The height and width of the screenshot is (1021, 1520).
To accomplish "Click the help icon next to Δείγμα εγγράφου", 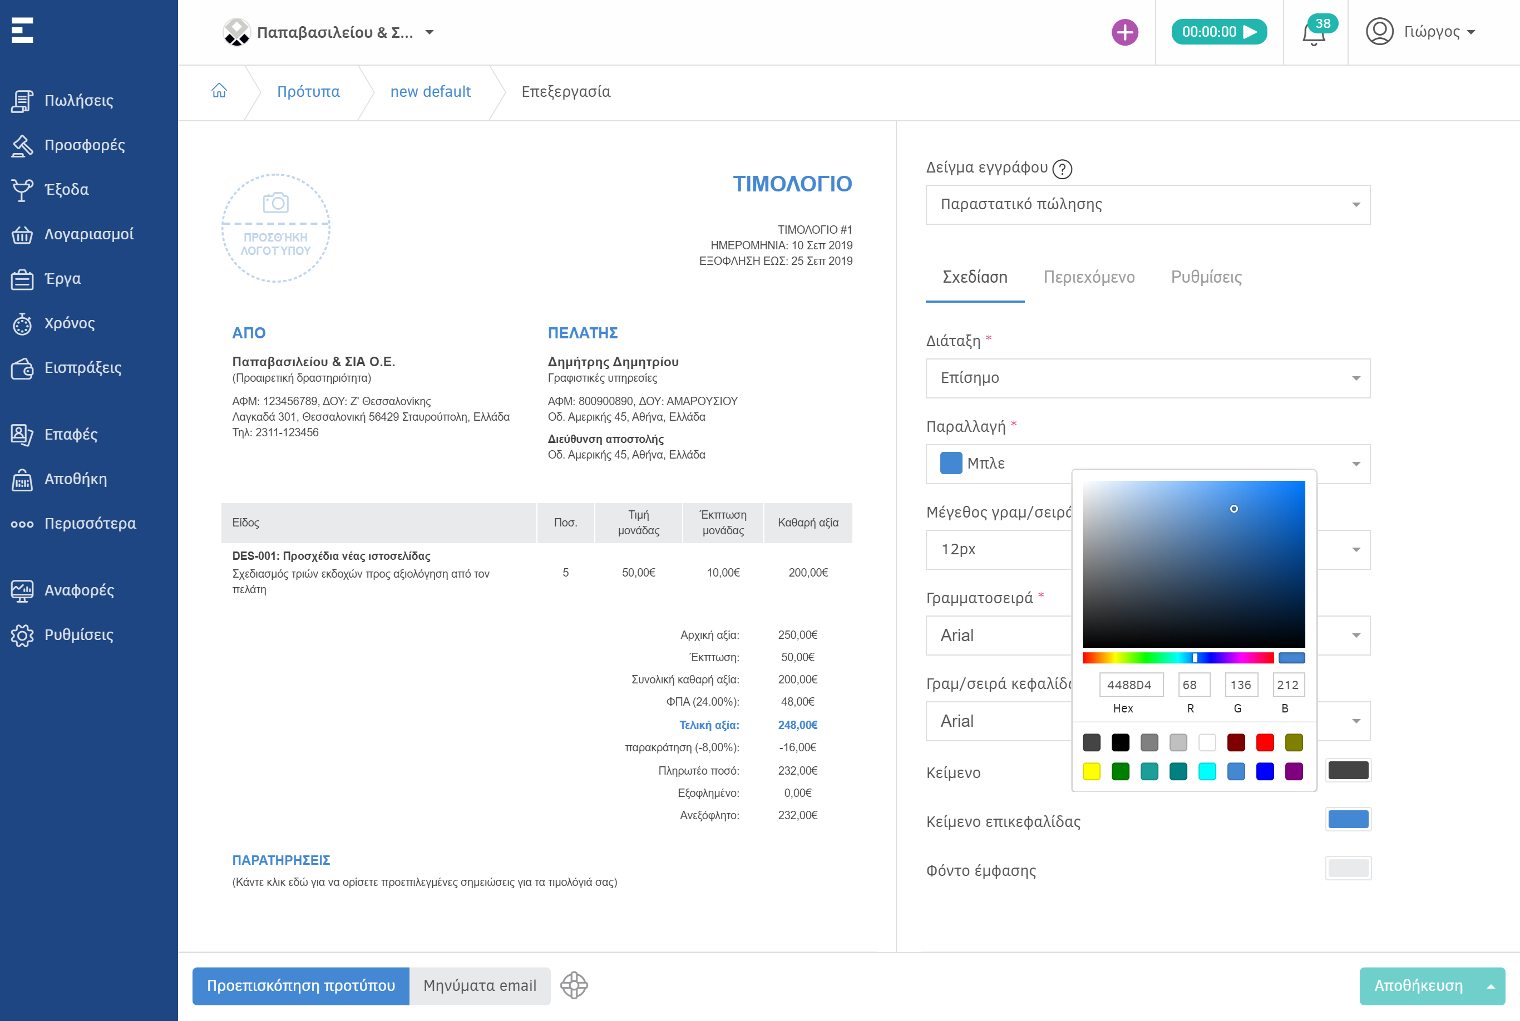I will click(x=1063, y=169).
